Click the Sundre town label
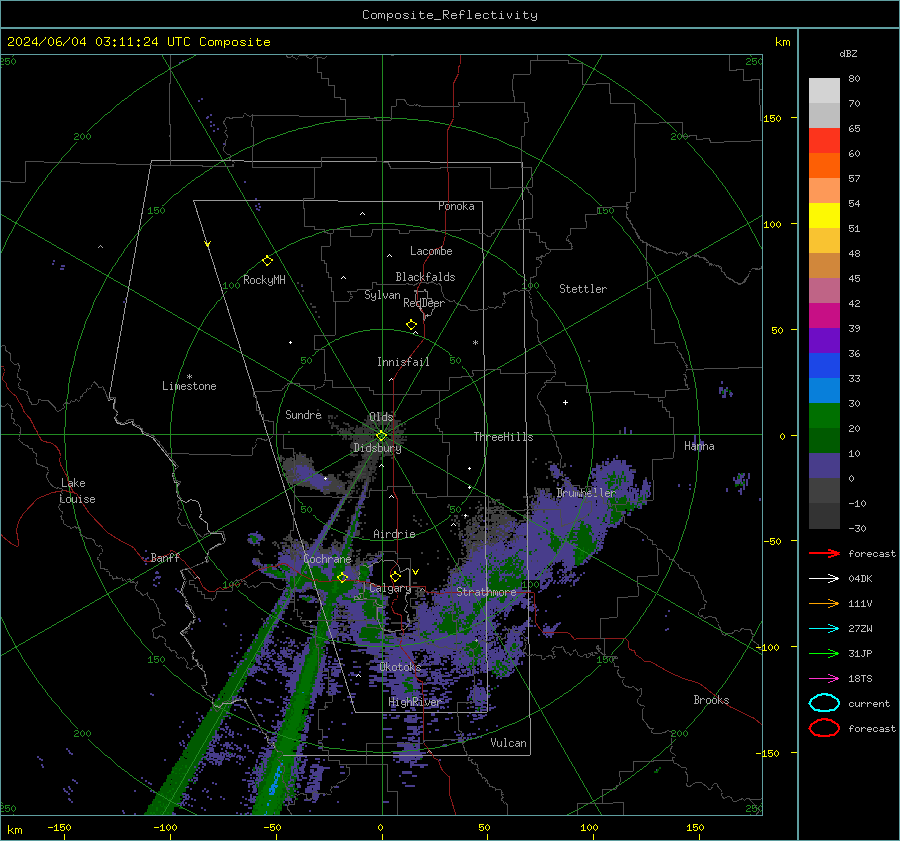The width and height of the screenshot is (900, 841). coord(303,415)
